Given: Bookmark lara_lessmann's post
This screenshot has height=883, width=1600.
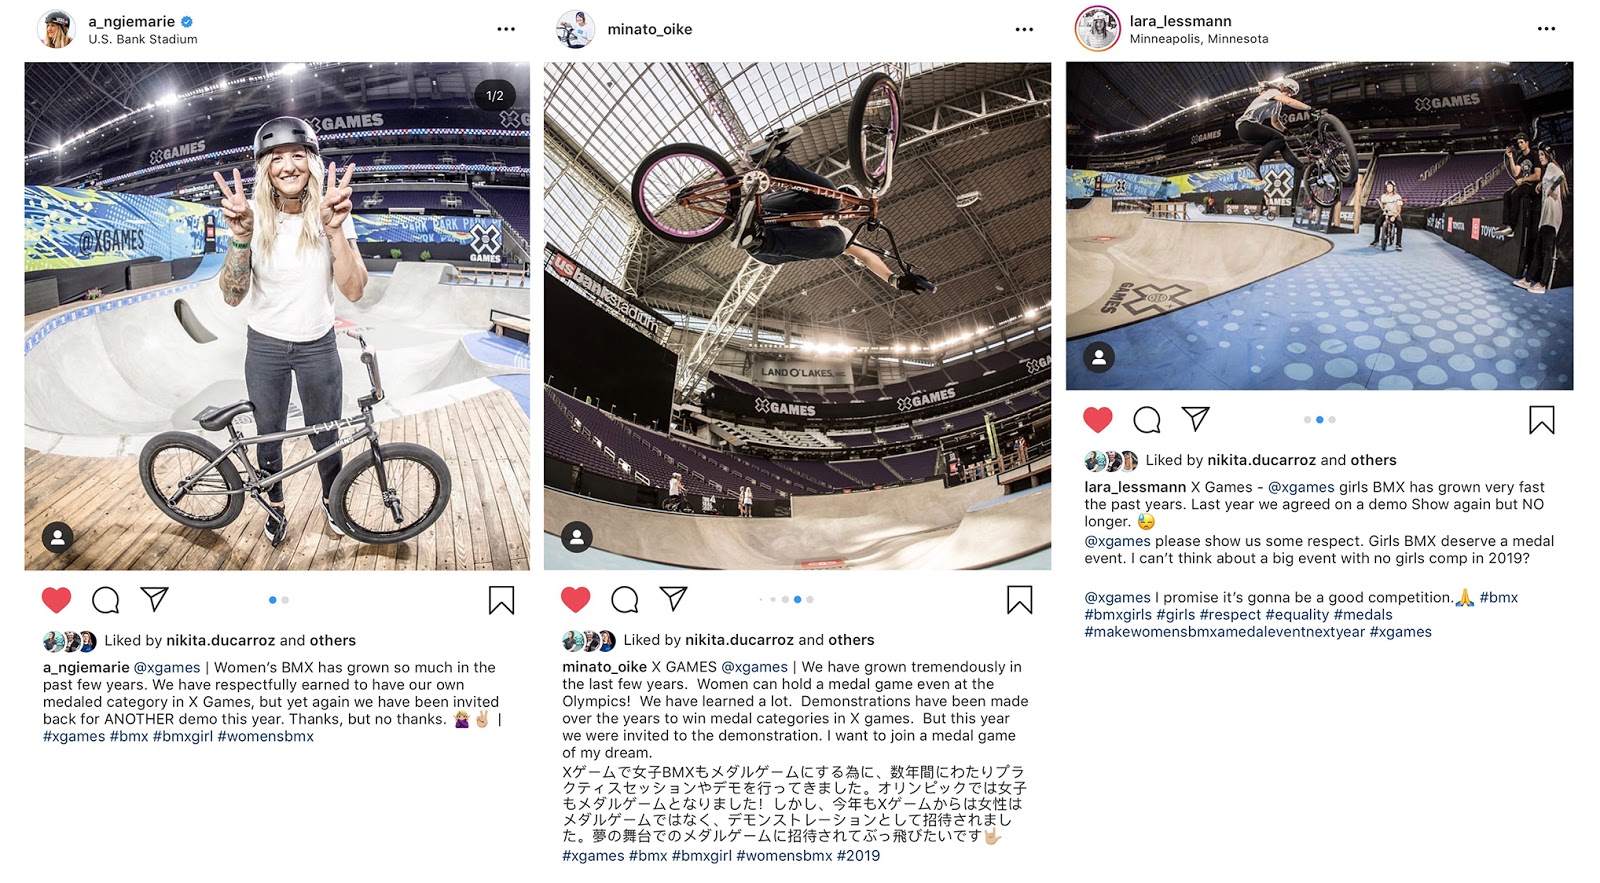Looking at the screenshot, I should click(1542, 420).
